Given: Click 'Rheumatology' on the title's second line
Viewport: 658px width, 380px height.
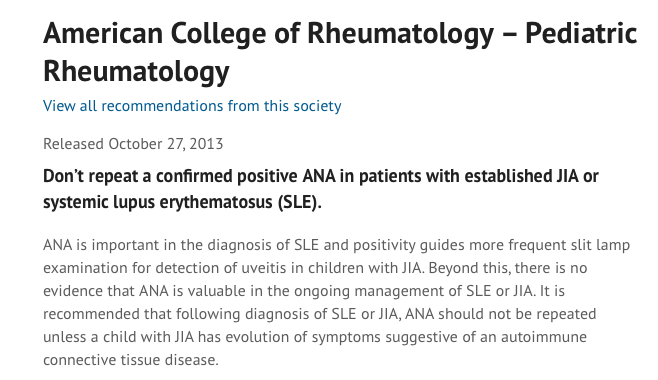Looking at the screenshot, I should coord(136,71).
